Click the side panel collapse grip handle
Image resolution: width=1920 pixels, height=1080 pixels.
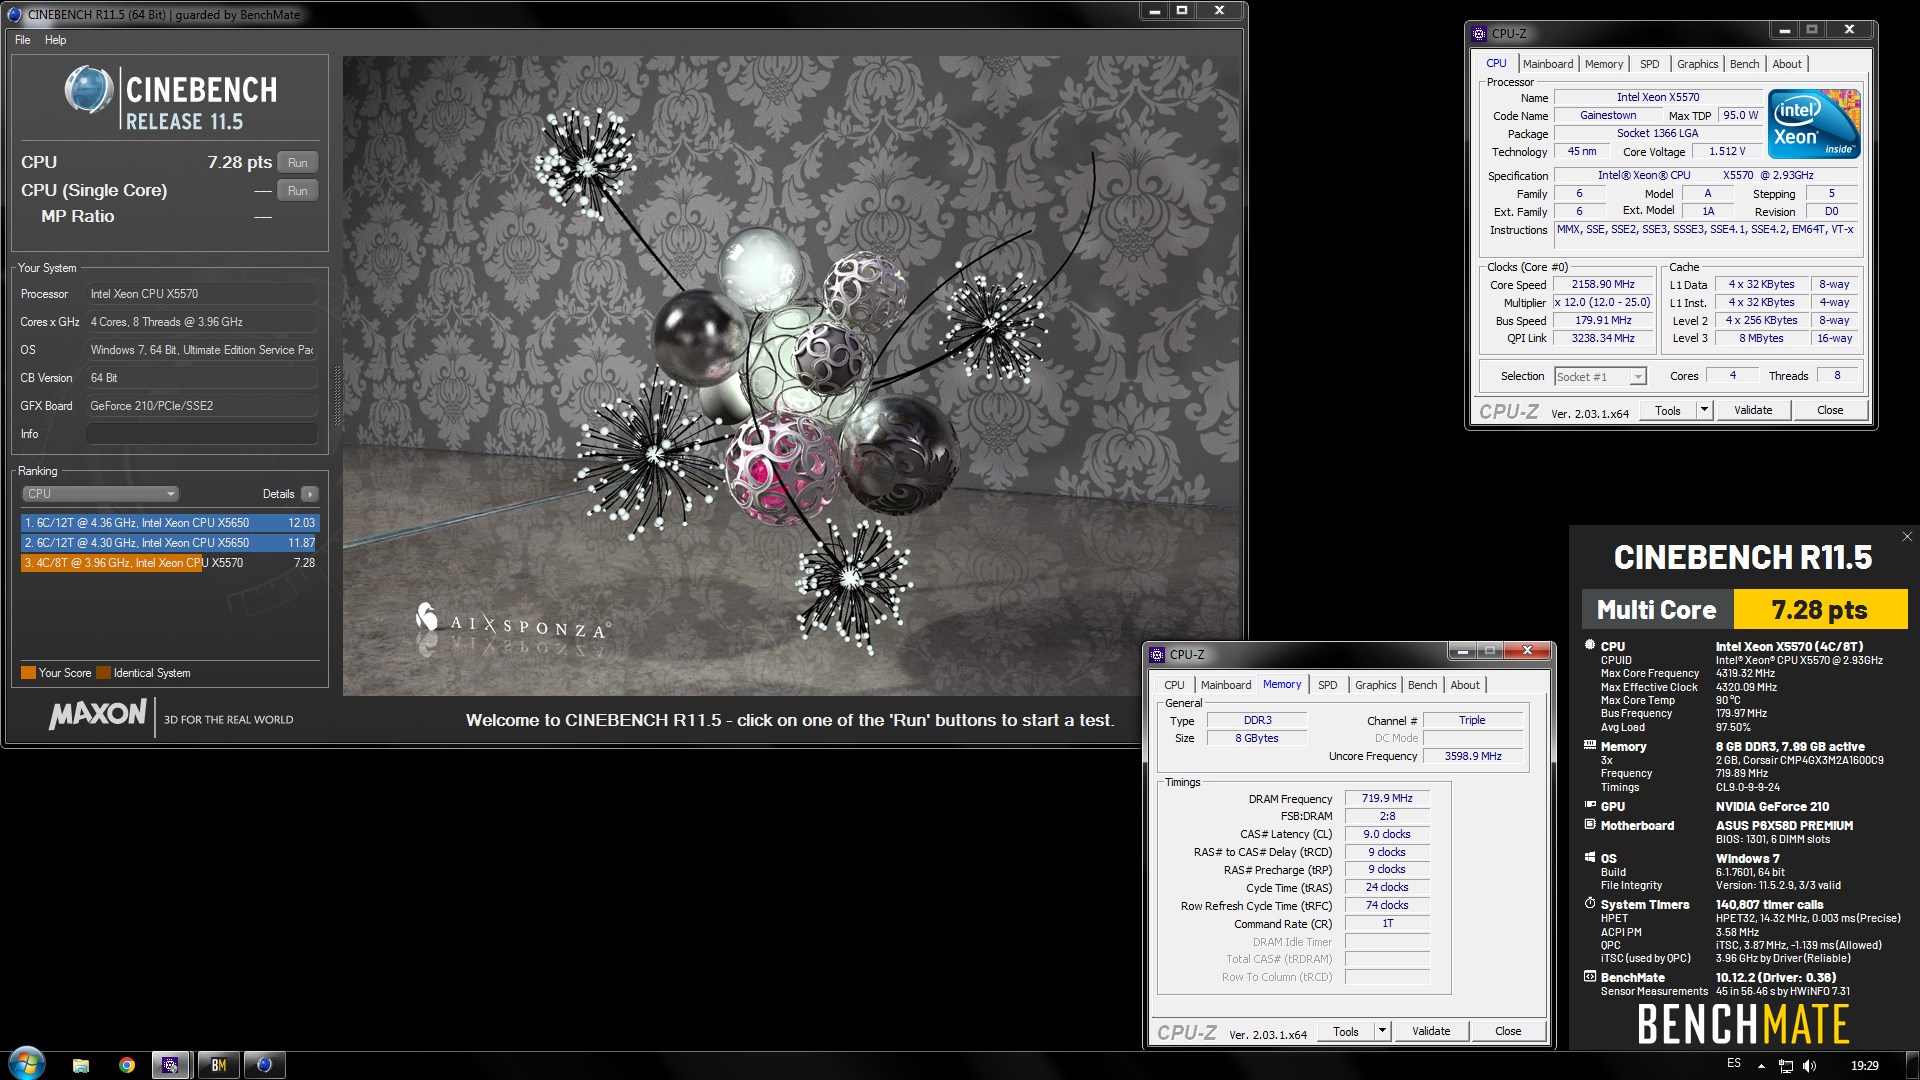click(x=336, y=396)
